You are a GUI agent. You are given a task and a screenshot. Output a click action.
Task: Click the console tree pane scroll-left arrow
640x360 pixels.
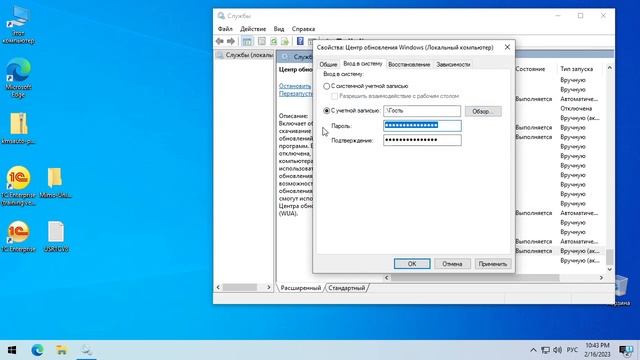[218, 287]
